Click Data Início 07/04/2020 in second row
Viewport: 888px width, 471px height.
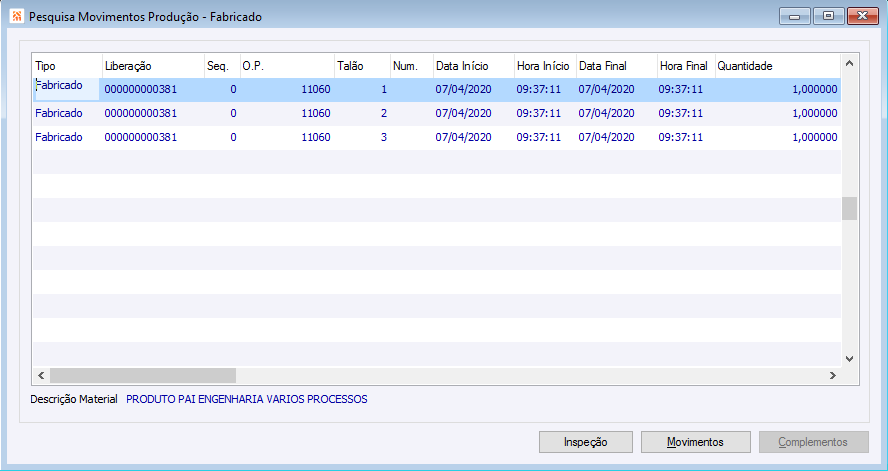pos(463,113)
